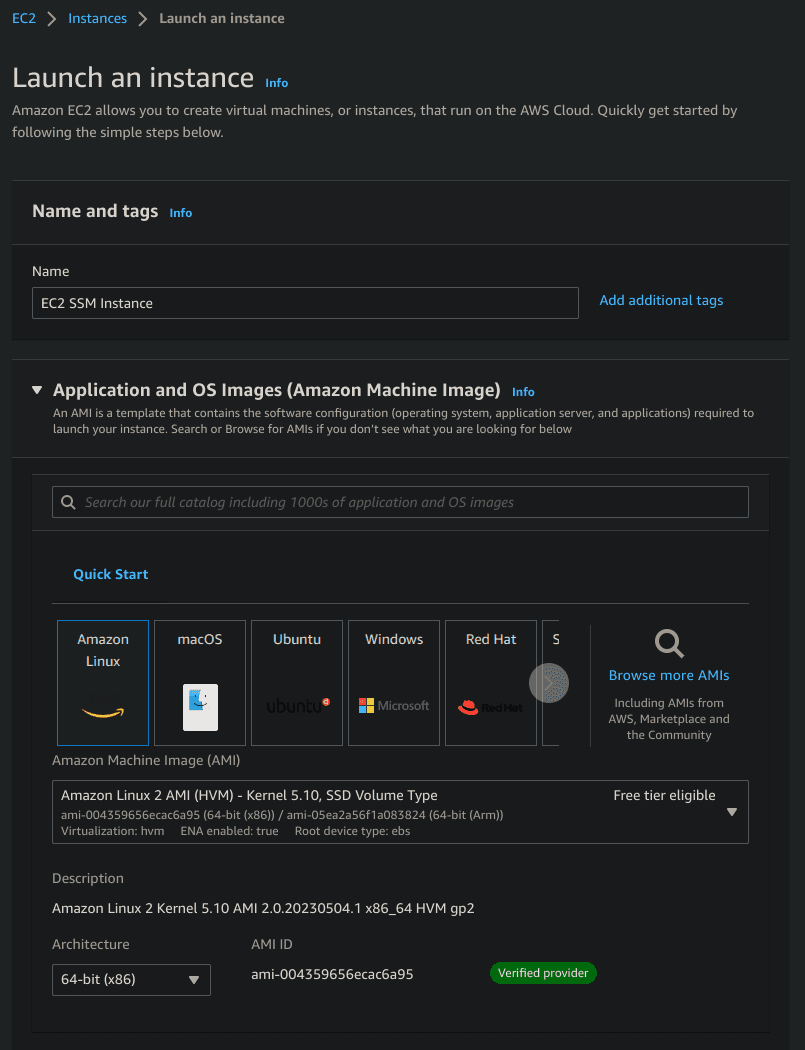Click the right arrow on the OS carousel

[549, 682]
